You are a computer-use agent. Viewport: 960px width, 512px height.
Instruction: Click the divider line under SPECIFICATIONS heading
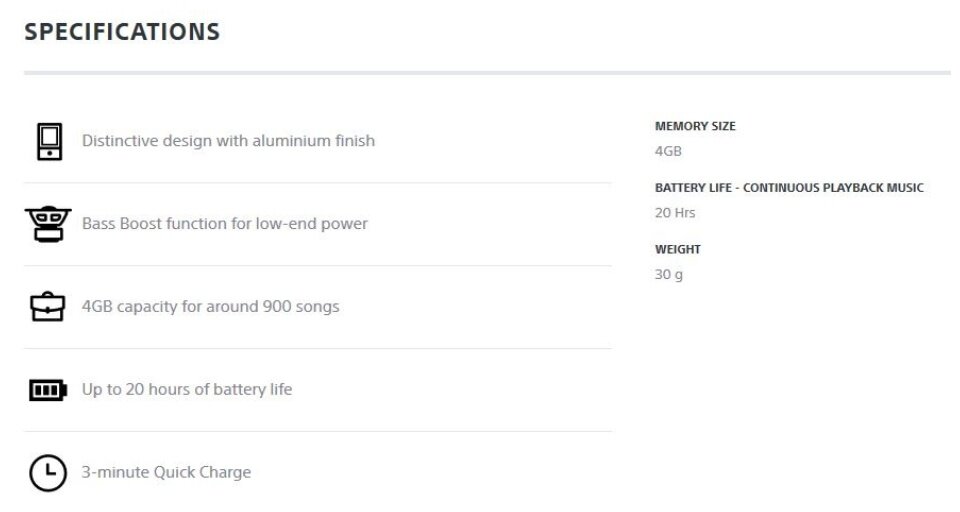pos(487,73)
